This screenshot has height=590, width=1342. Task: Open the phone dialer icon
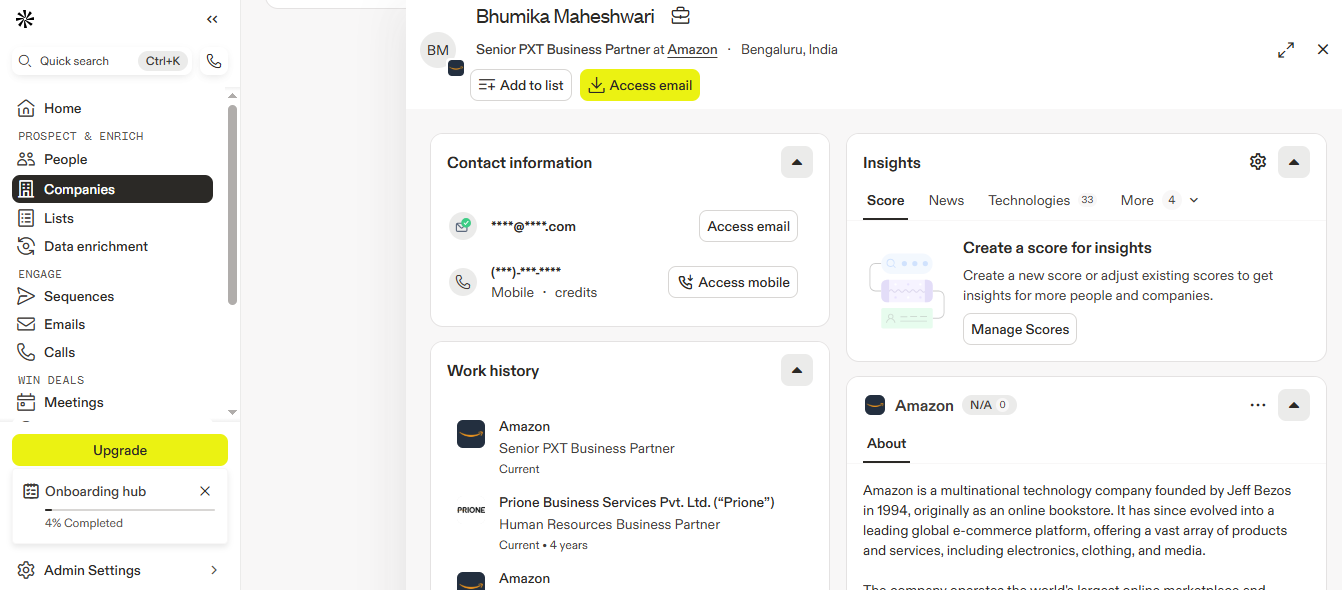[213, 61]
